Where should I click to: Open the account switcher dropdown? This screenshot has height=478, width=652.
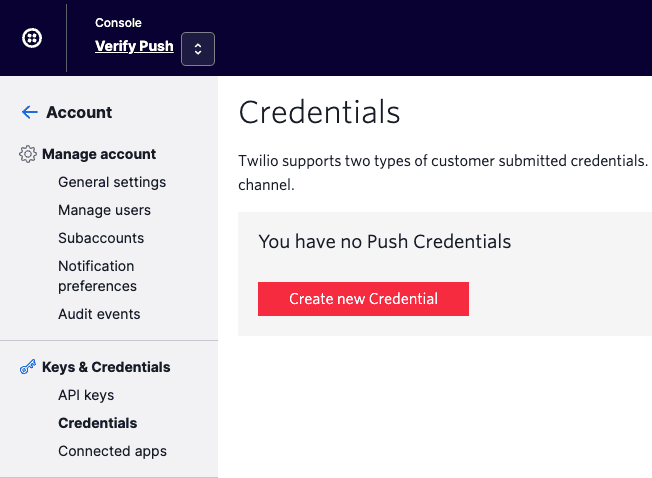coord(198,48)
